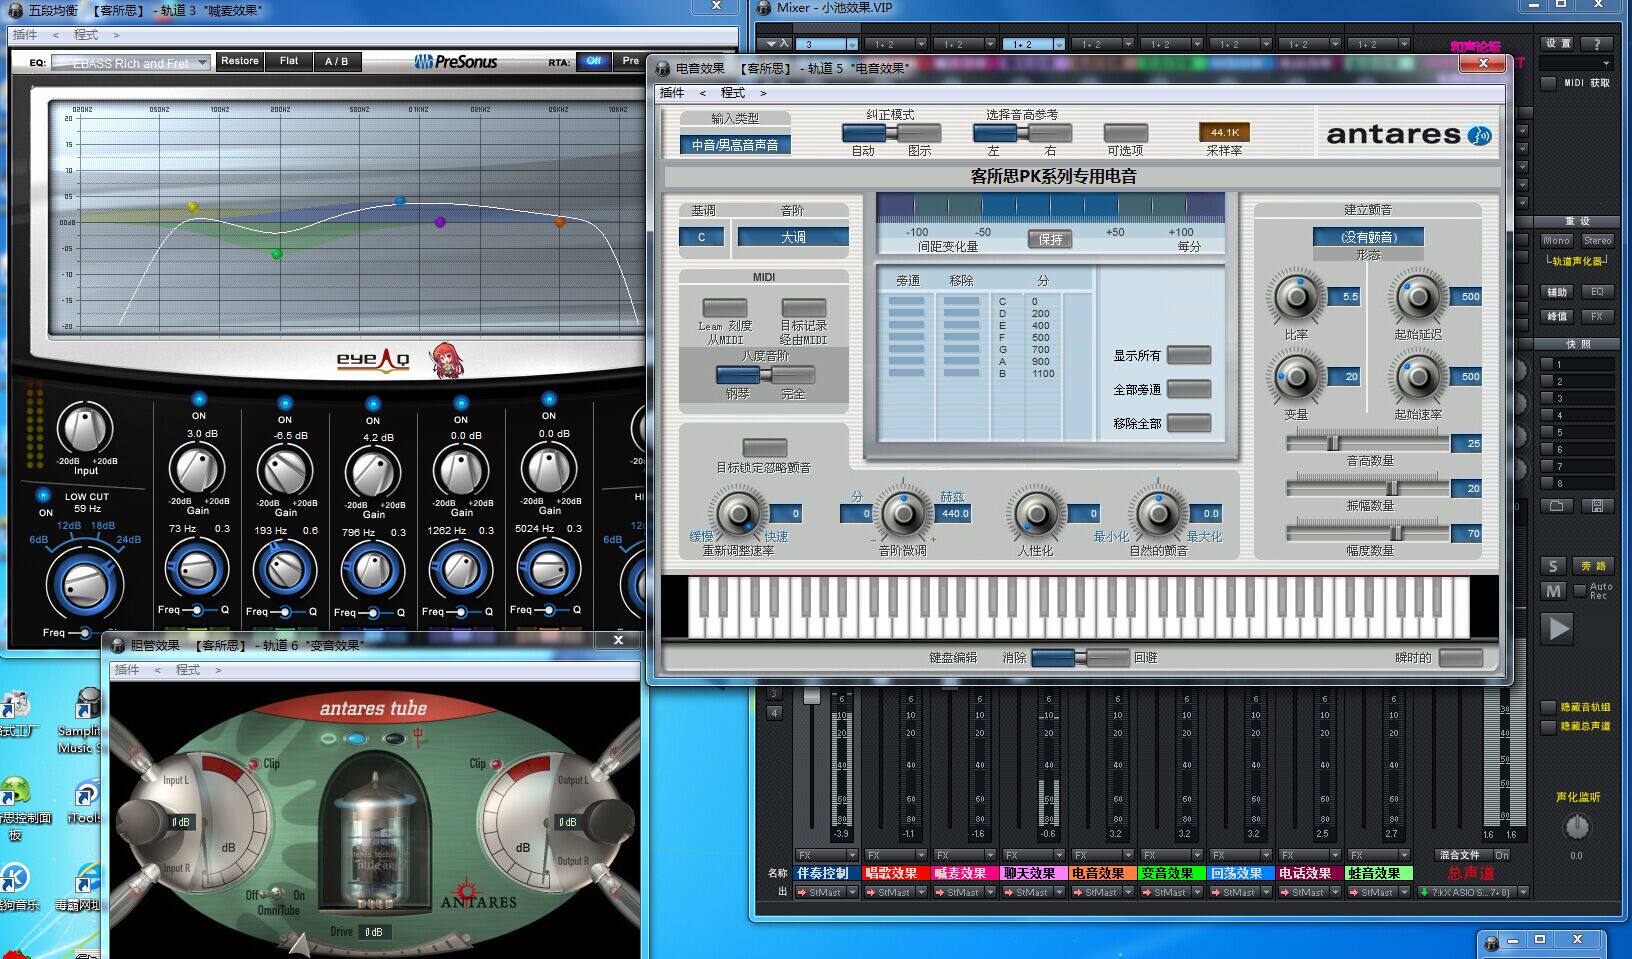Click the 变量 knob in the vibrato section
This screenshot has height=959, width=1632.
click(1297, 377)
